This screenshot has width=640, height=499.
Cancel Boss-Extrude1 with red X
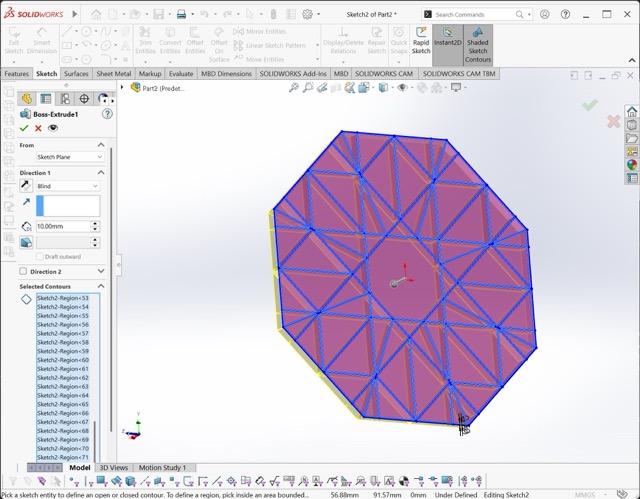[38, 128]
